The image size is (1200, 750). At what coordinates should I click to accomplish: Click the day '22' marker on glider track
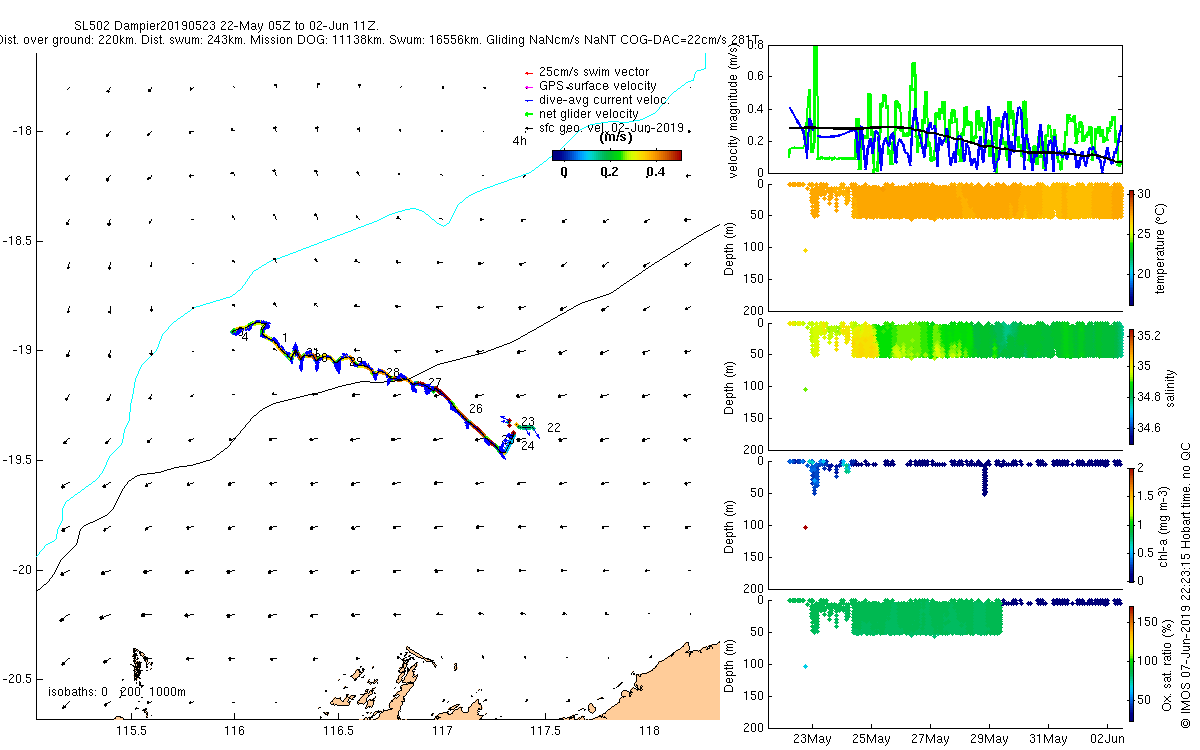[x=553, y=428]
